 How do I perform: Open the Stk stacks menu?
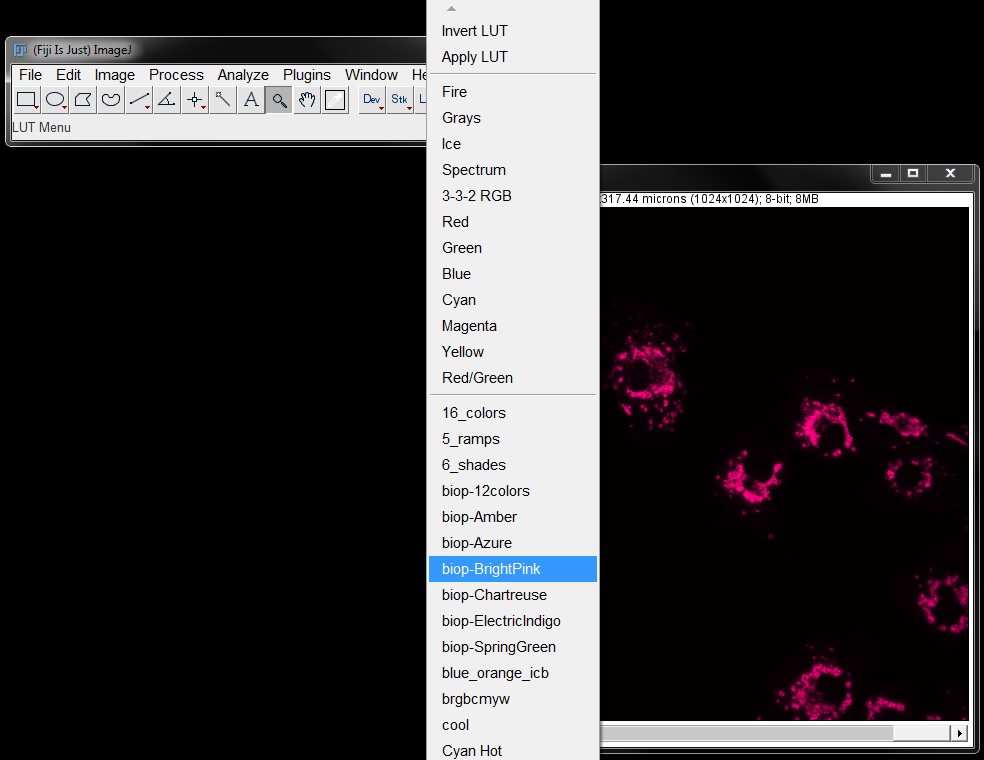pyautogui.click(x=400, y=100)
